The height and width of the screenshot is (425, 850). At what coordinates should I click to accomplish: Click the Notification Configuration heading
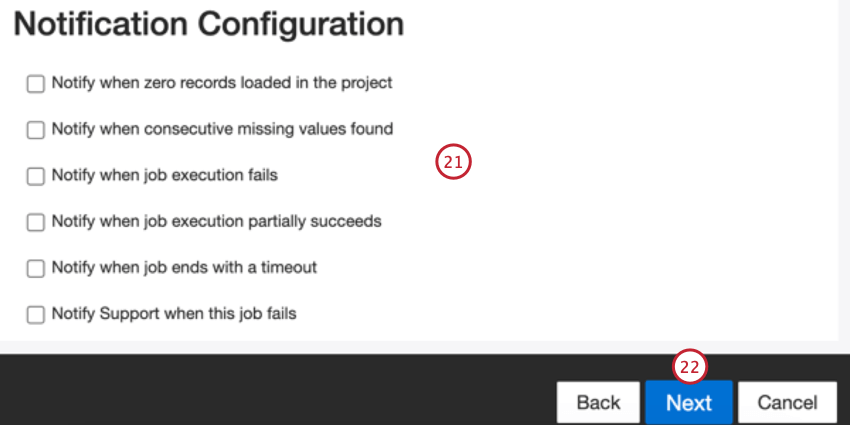pyautogui.click(x=209, y=25)
